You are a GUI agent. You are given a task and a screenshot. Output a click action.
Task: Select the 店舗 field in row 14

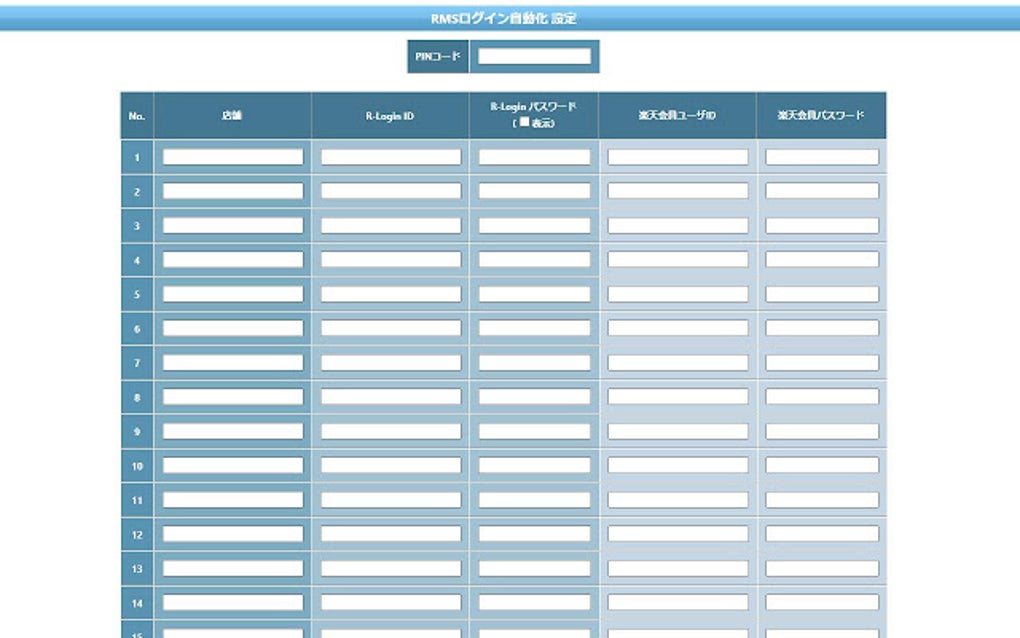(x=233, y=603)
